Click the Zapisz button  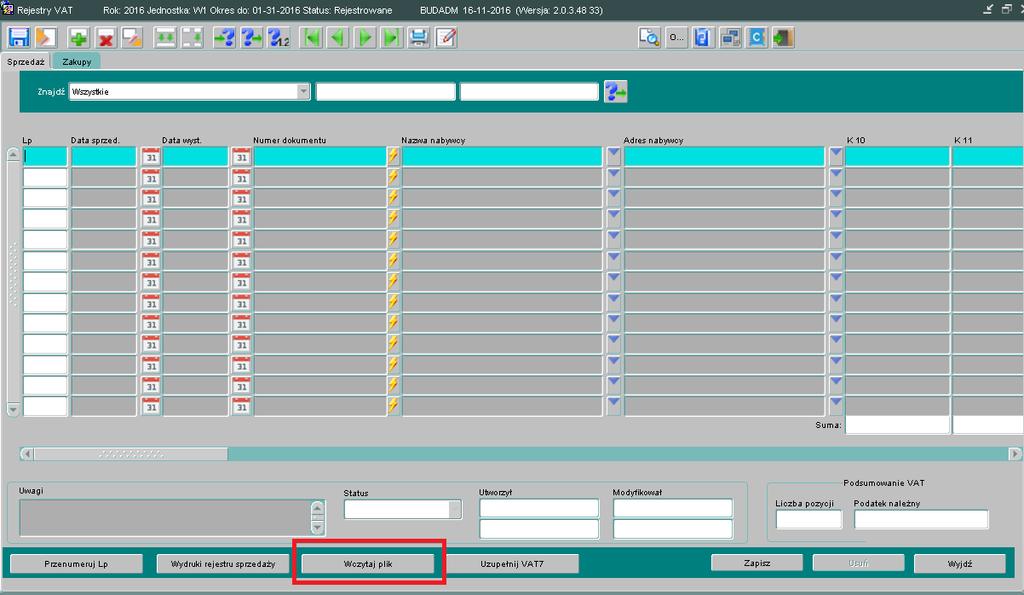click(x=757, y=562)
